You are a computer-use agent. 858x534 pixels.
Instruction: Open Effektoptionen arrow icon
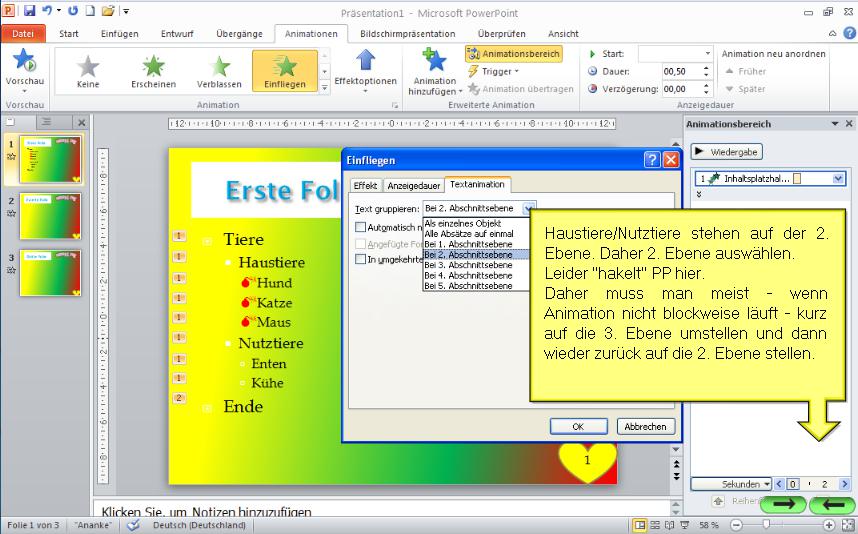[365, 63]
